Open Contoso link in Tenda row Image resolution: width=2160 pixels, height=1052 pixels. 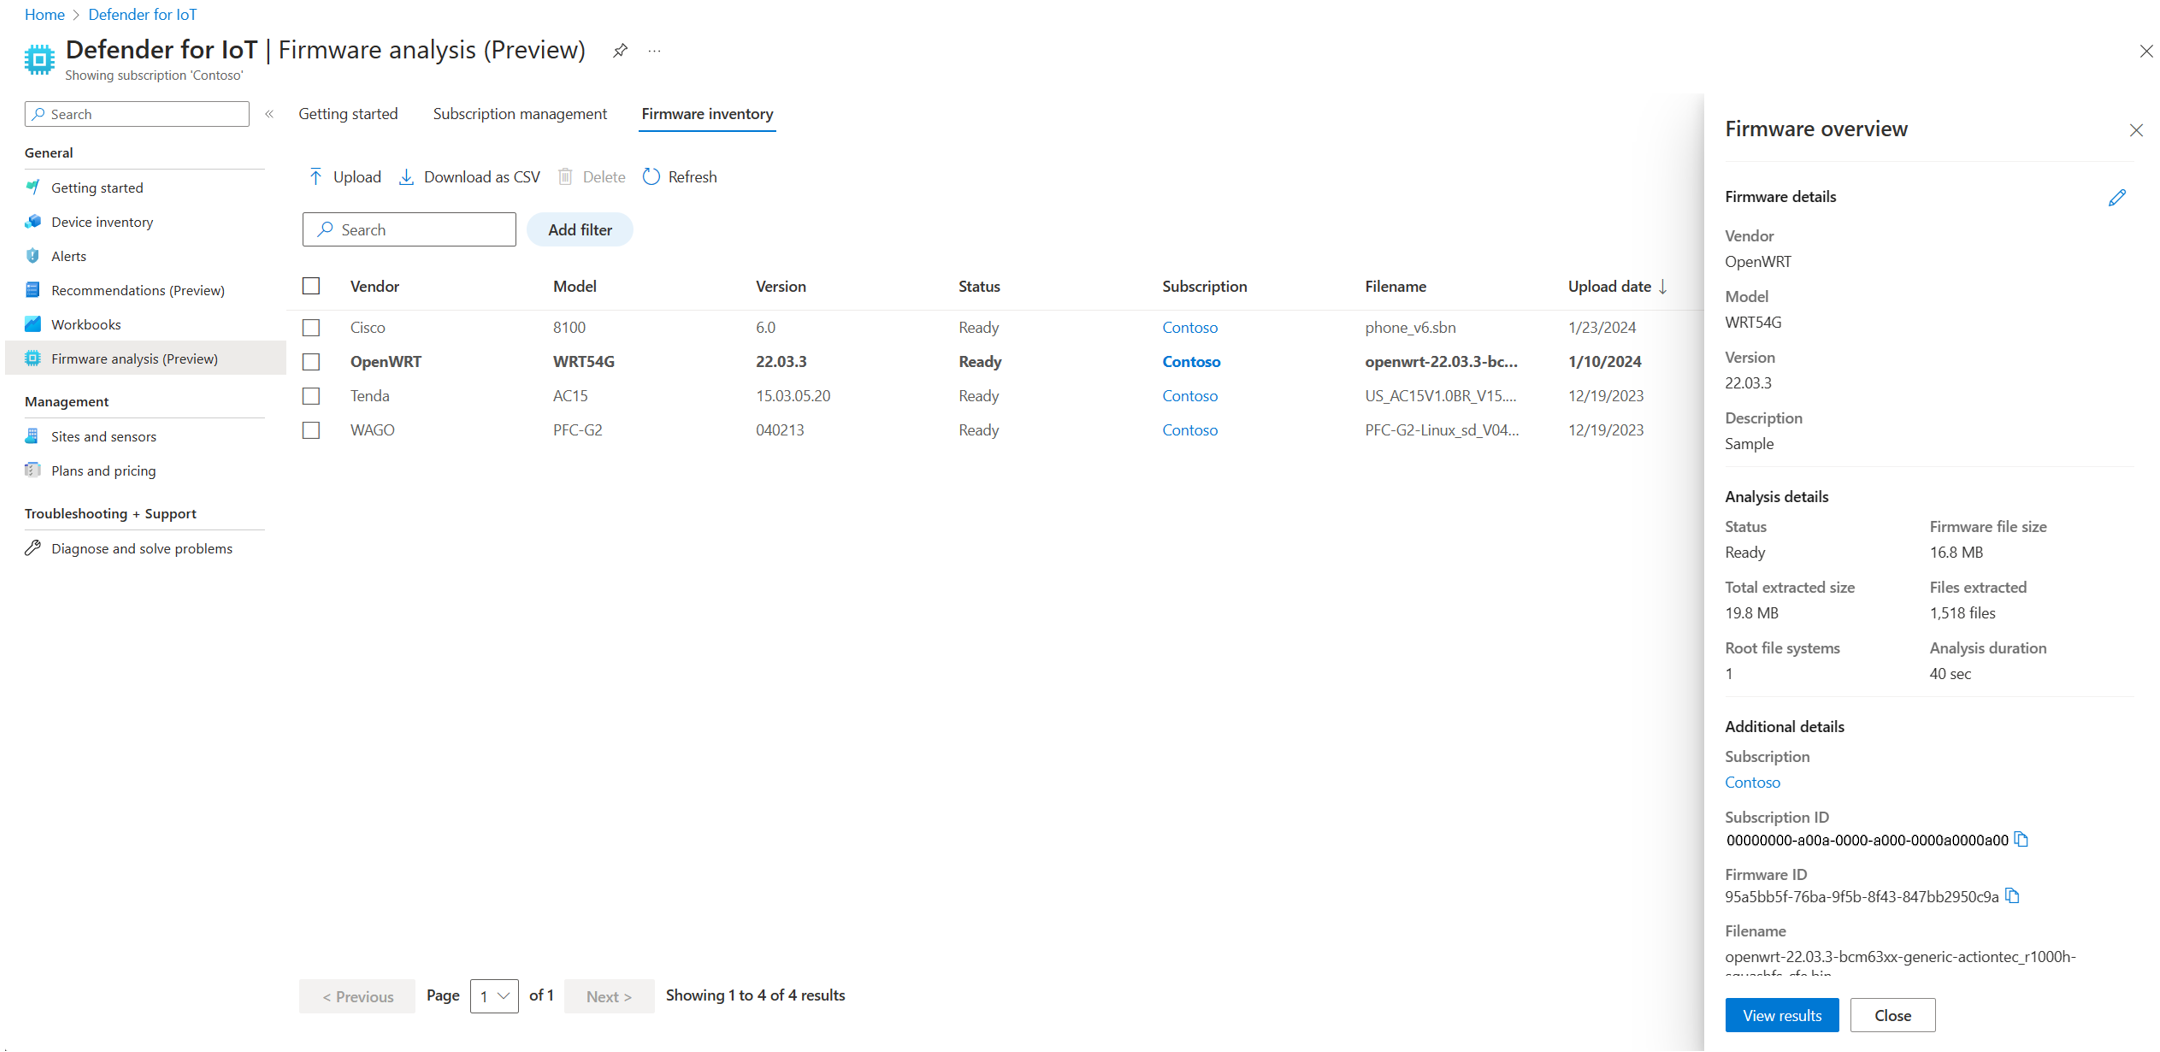(x=1190, y=396)
